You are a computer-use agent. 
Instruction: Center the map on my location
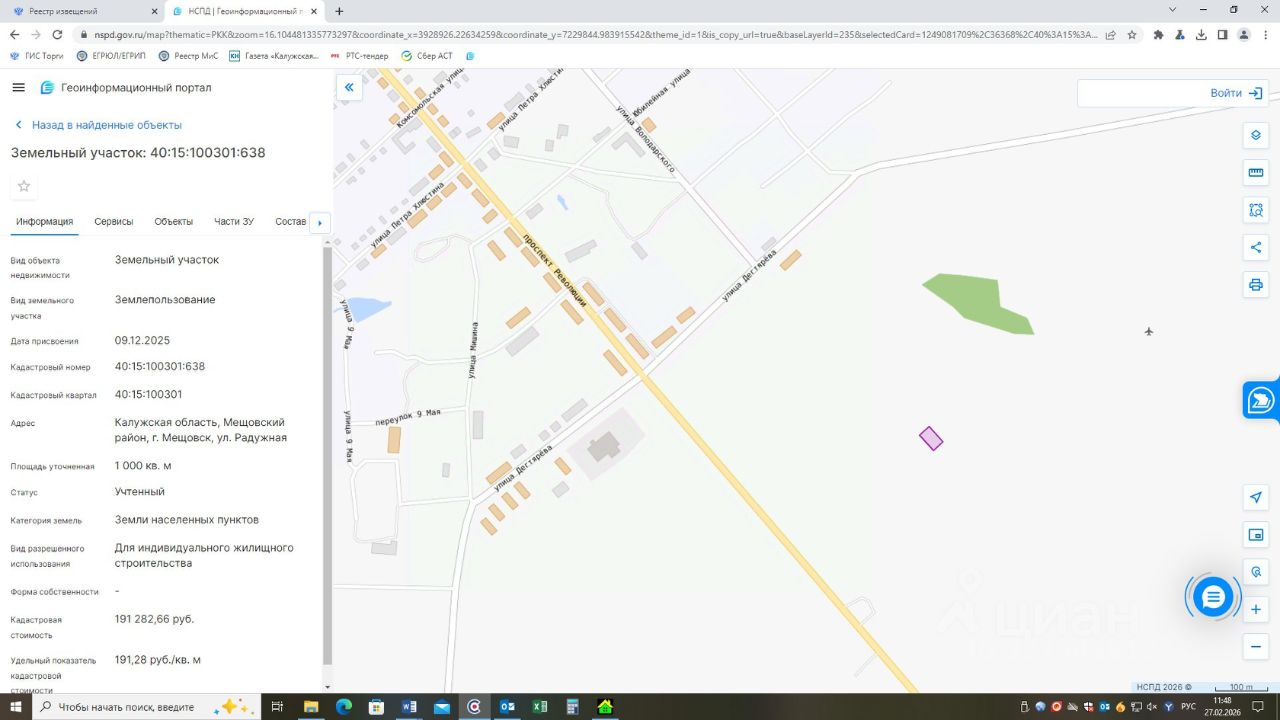pos(1256,497)
